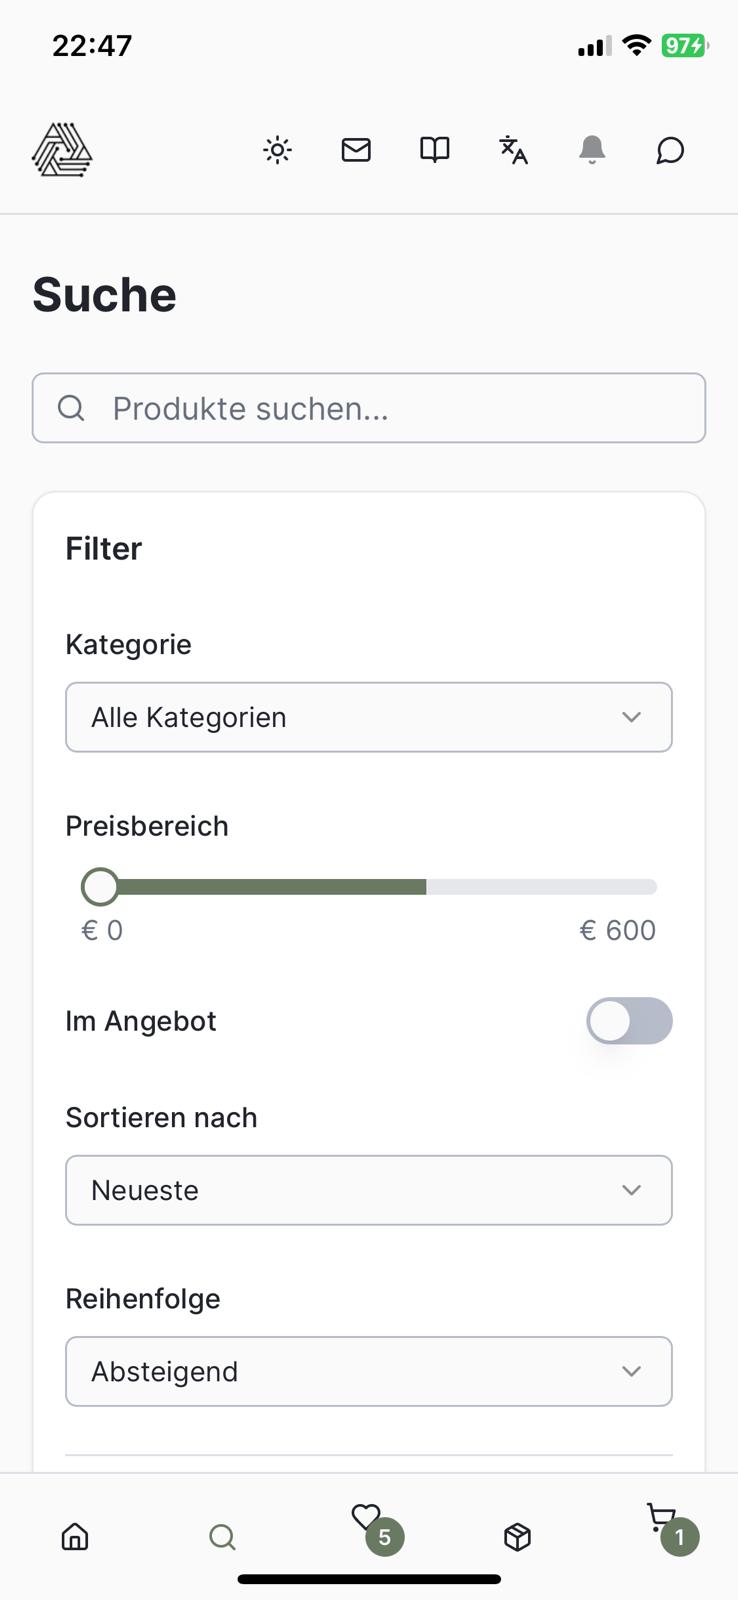This screenshot has height=1600, width=738.
Task: Expand the Alle Kategorien dropdown
Action: pos(369,717)
